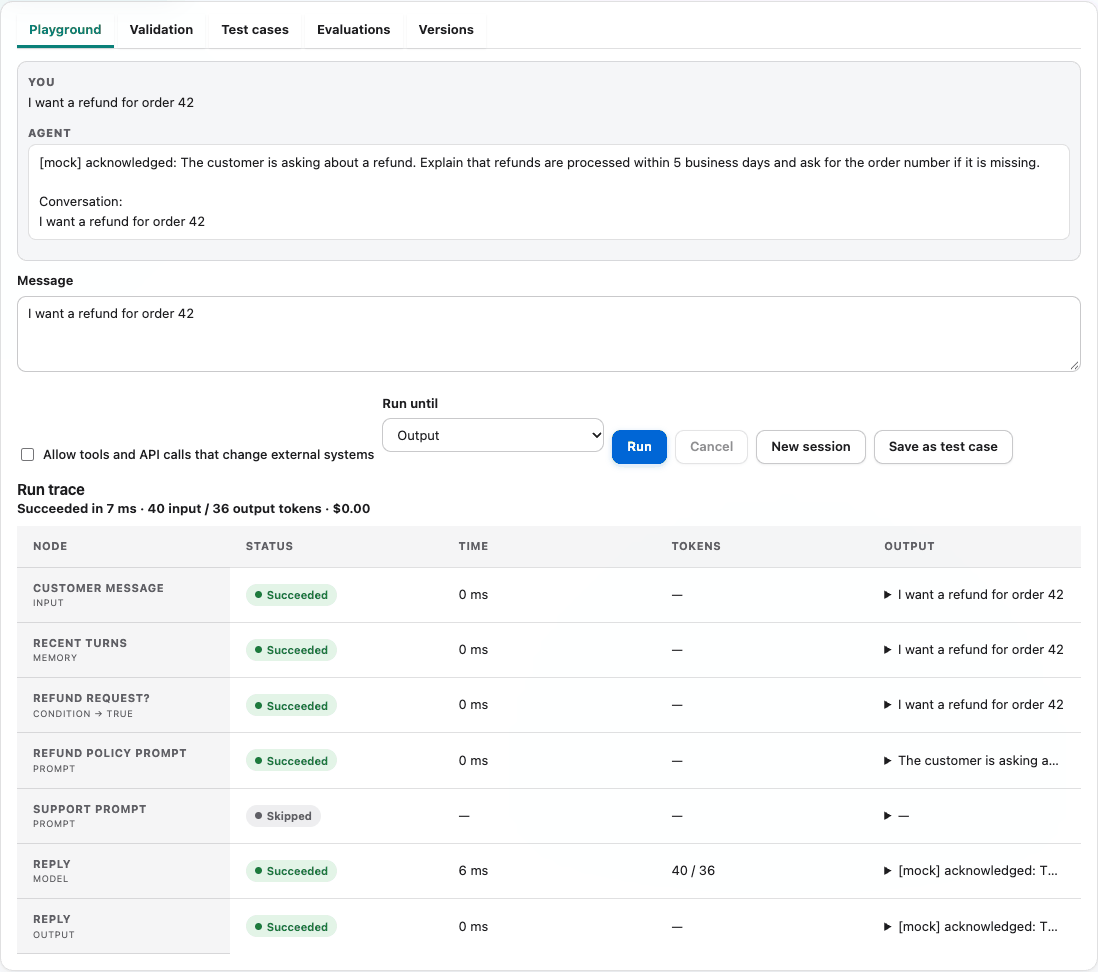The image size is (1098, 972).
Task: Click the Run trace summary line
Action: 193,509
